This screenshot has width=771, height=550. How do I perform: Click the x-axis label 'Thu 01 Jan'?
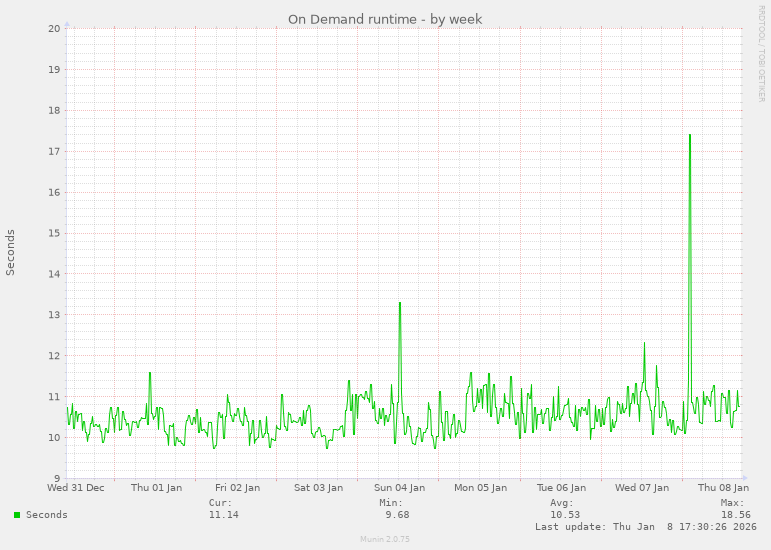coord(156,488)
